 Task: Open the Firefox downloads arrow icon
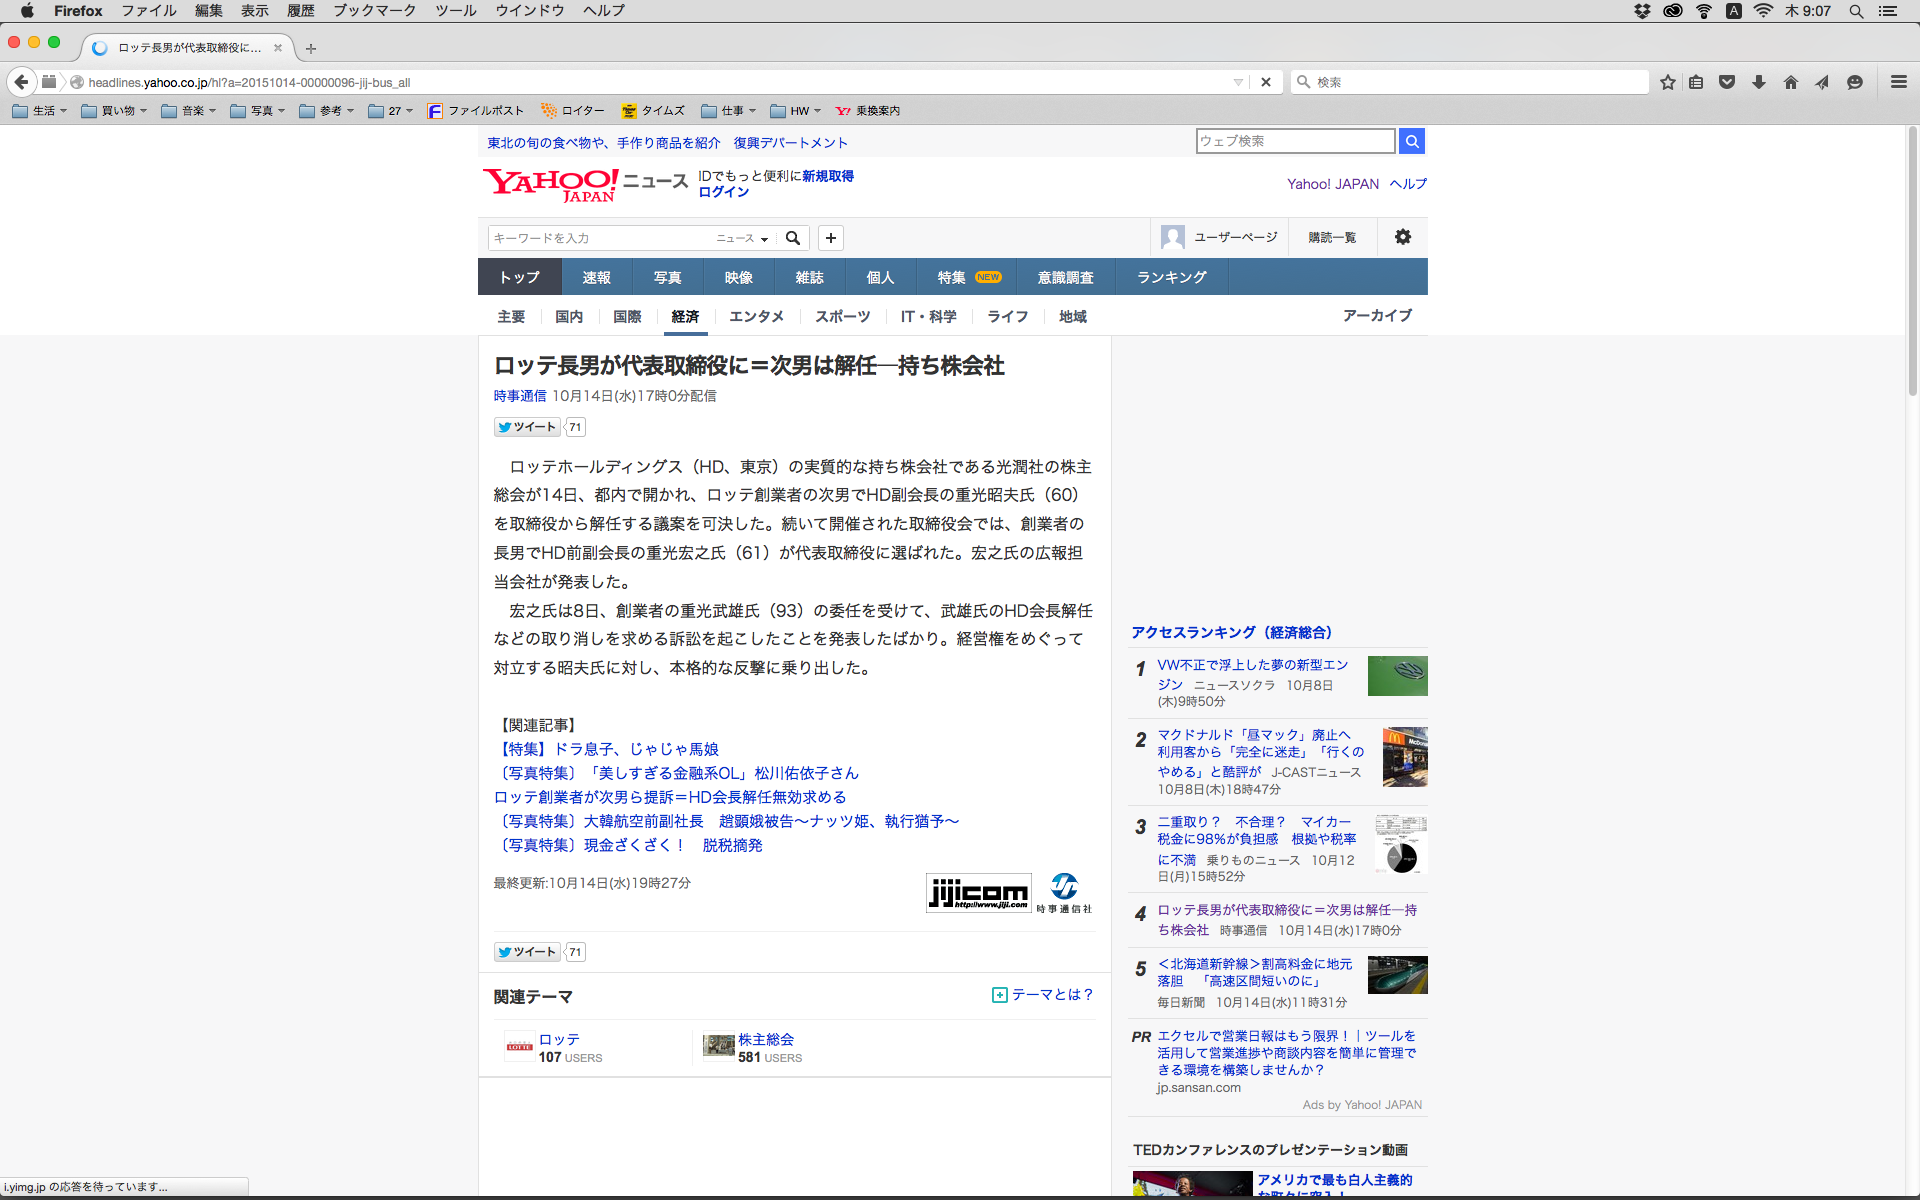1759,82
